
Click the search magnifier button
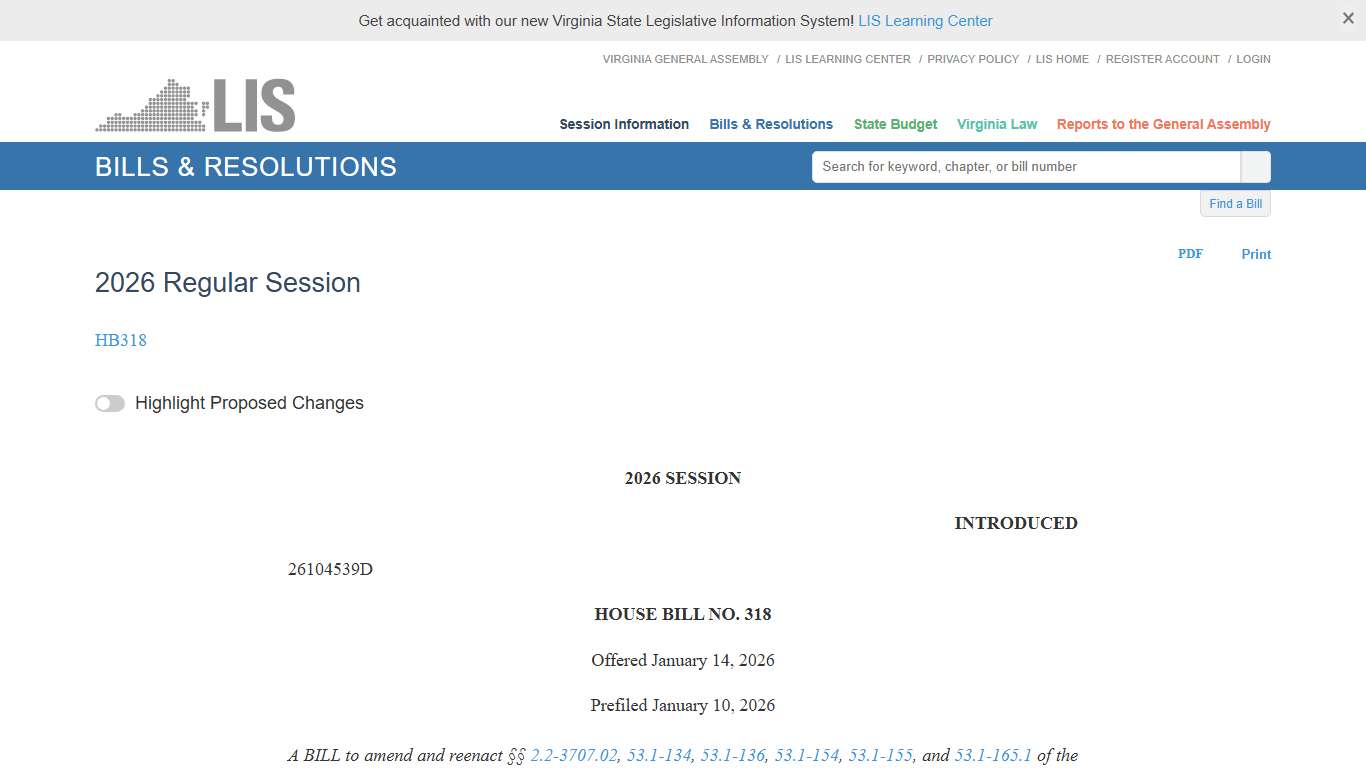[x=1255, y=166]
